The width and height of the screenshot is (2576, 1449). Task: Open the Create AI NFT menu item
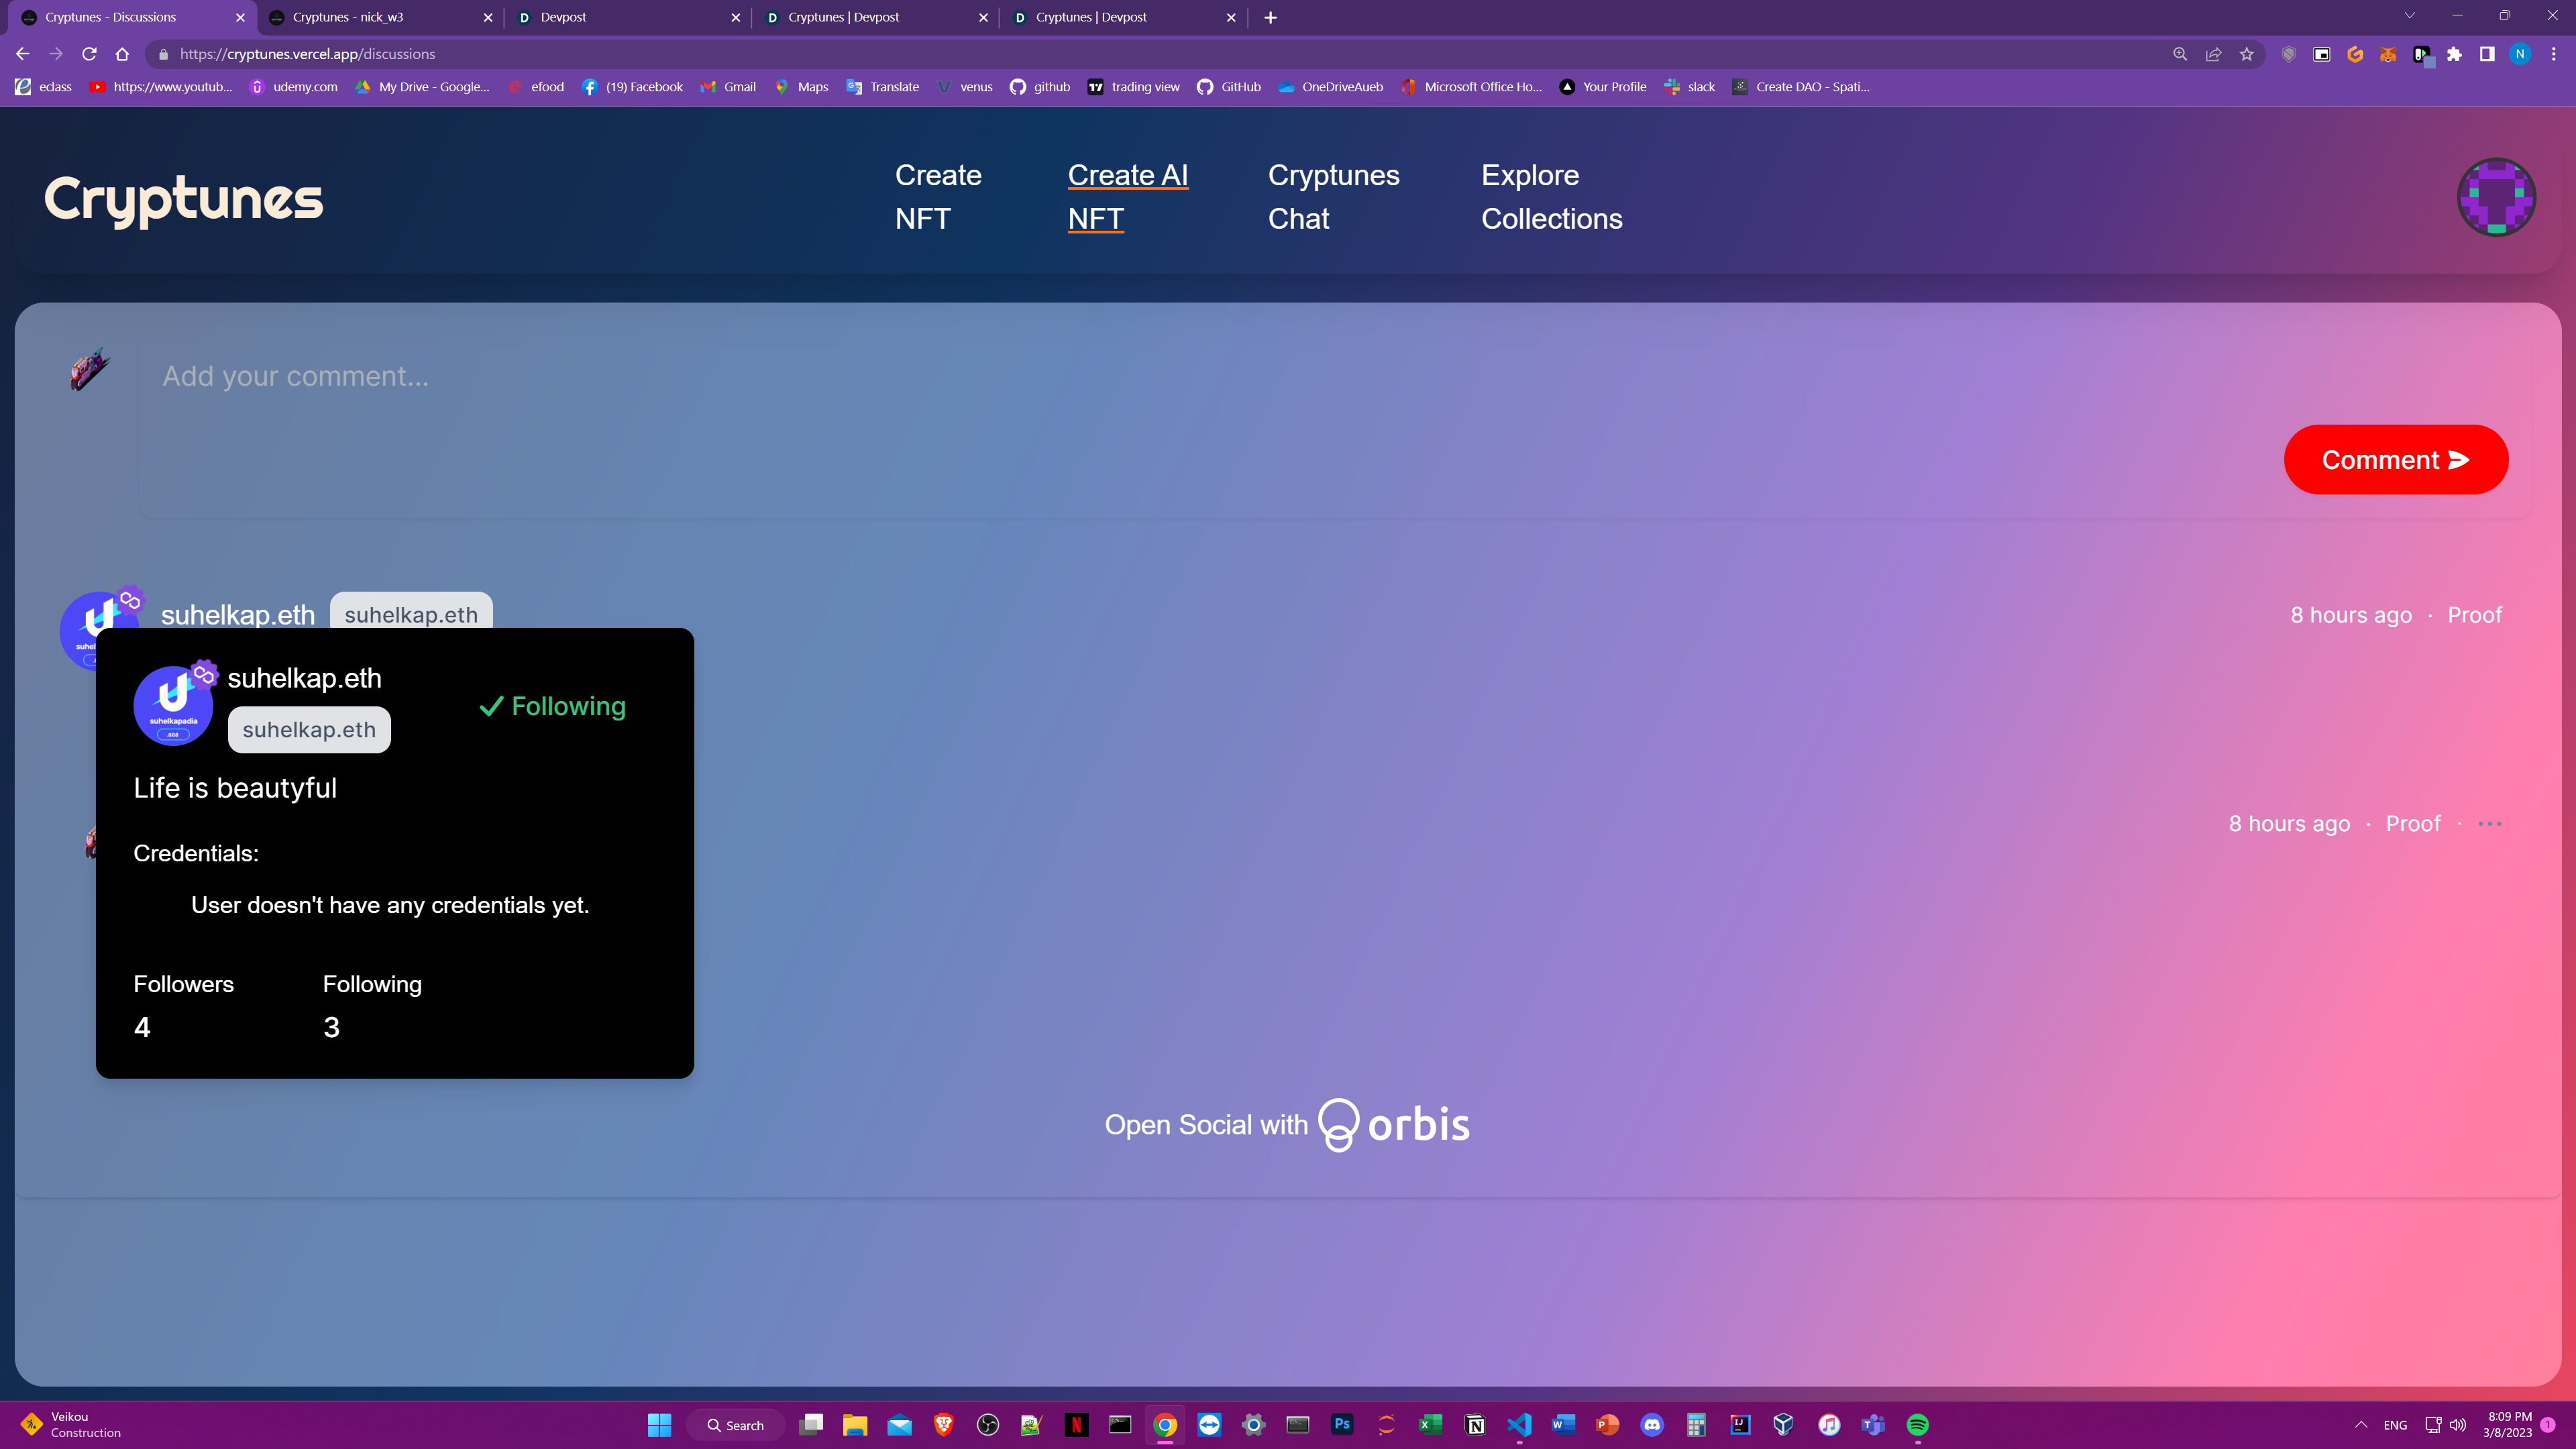click(x=1127, y=197)
